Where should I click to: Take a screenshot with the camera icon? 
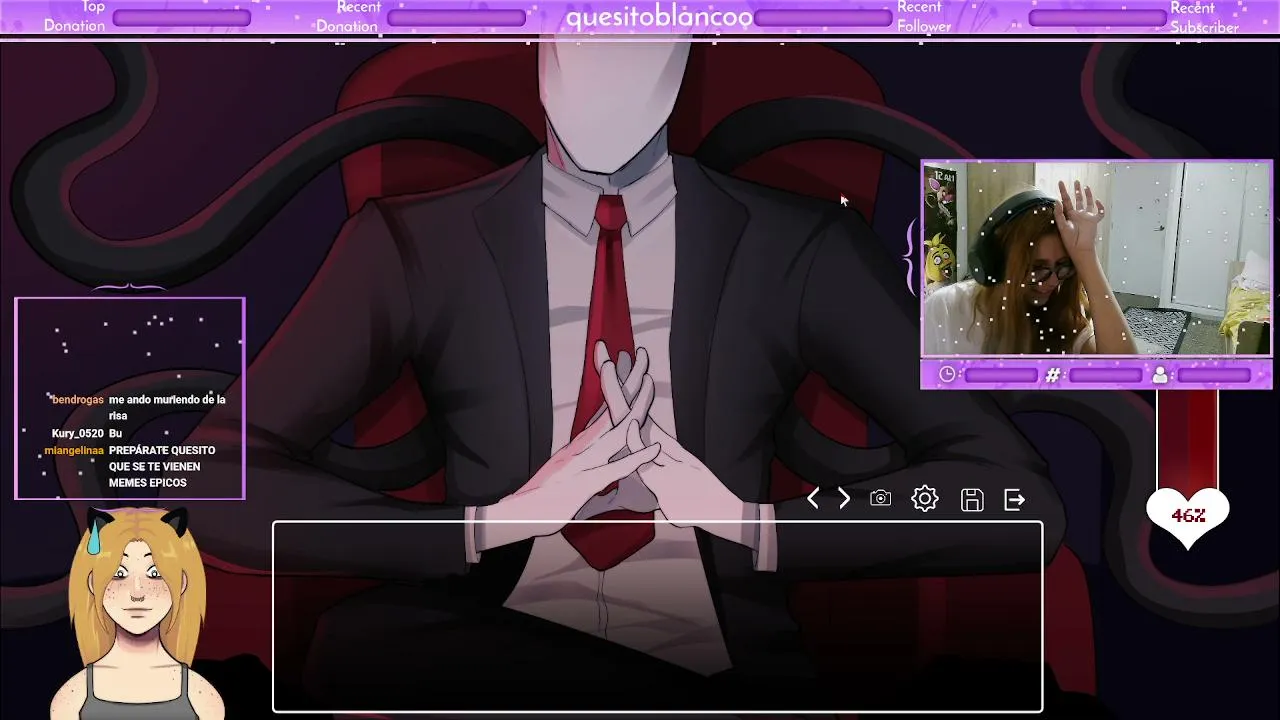pyautogui.click(x=880, y=498)
